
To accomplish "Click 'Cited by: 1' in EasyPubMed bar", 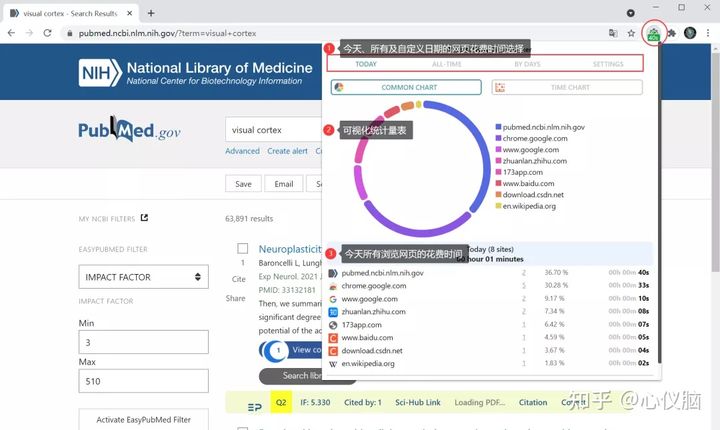I will 363,402.
